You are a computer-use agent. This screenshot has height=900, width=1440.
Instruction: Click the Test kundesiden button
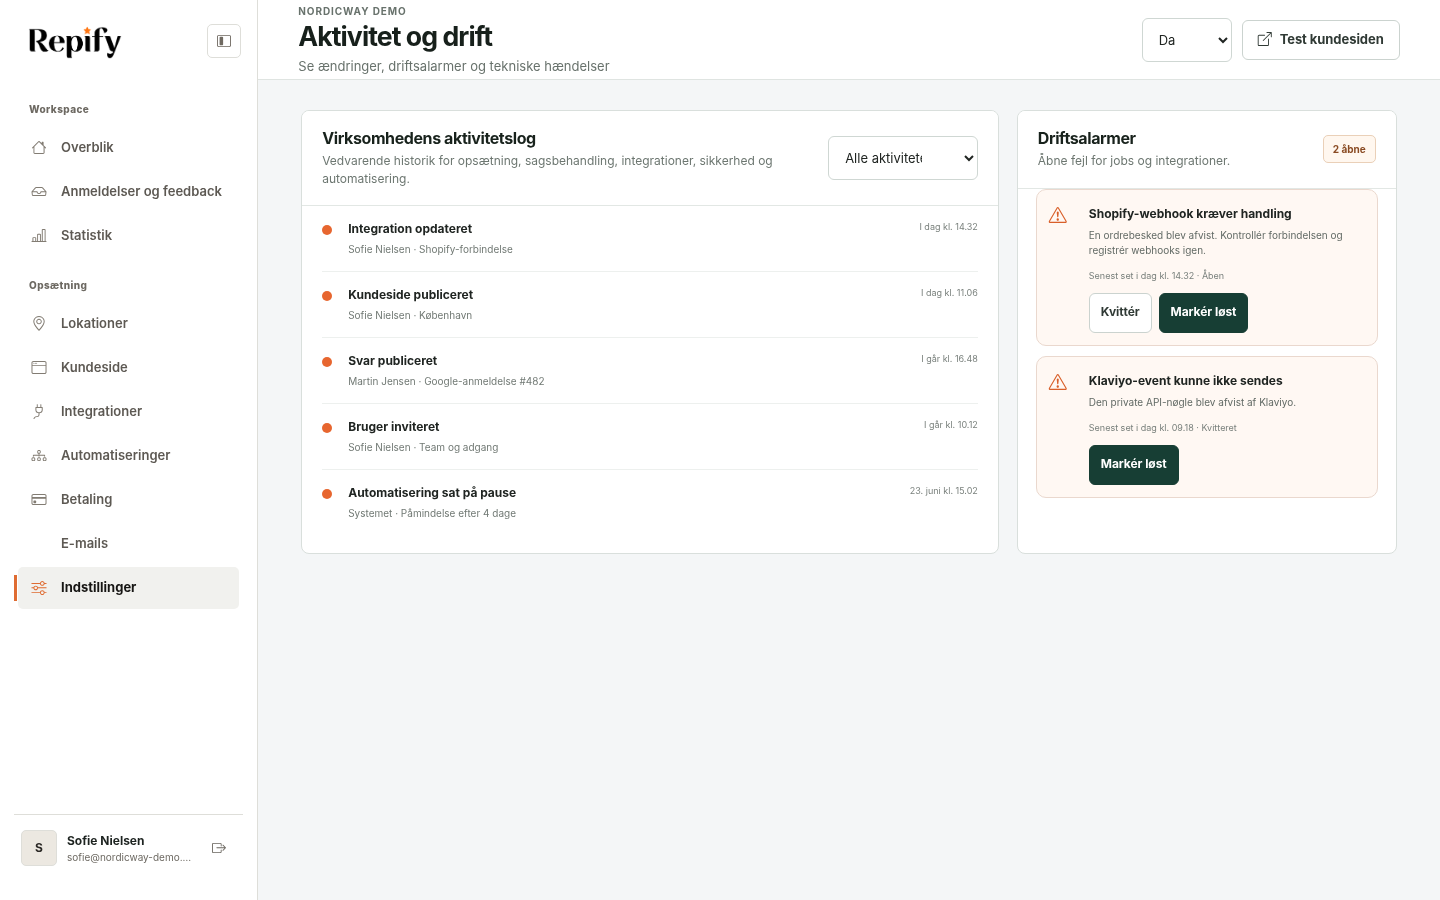pyautogui.click(x=1320, y=40)
